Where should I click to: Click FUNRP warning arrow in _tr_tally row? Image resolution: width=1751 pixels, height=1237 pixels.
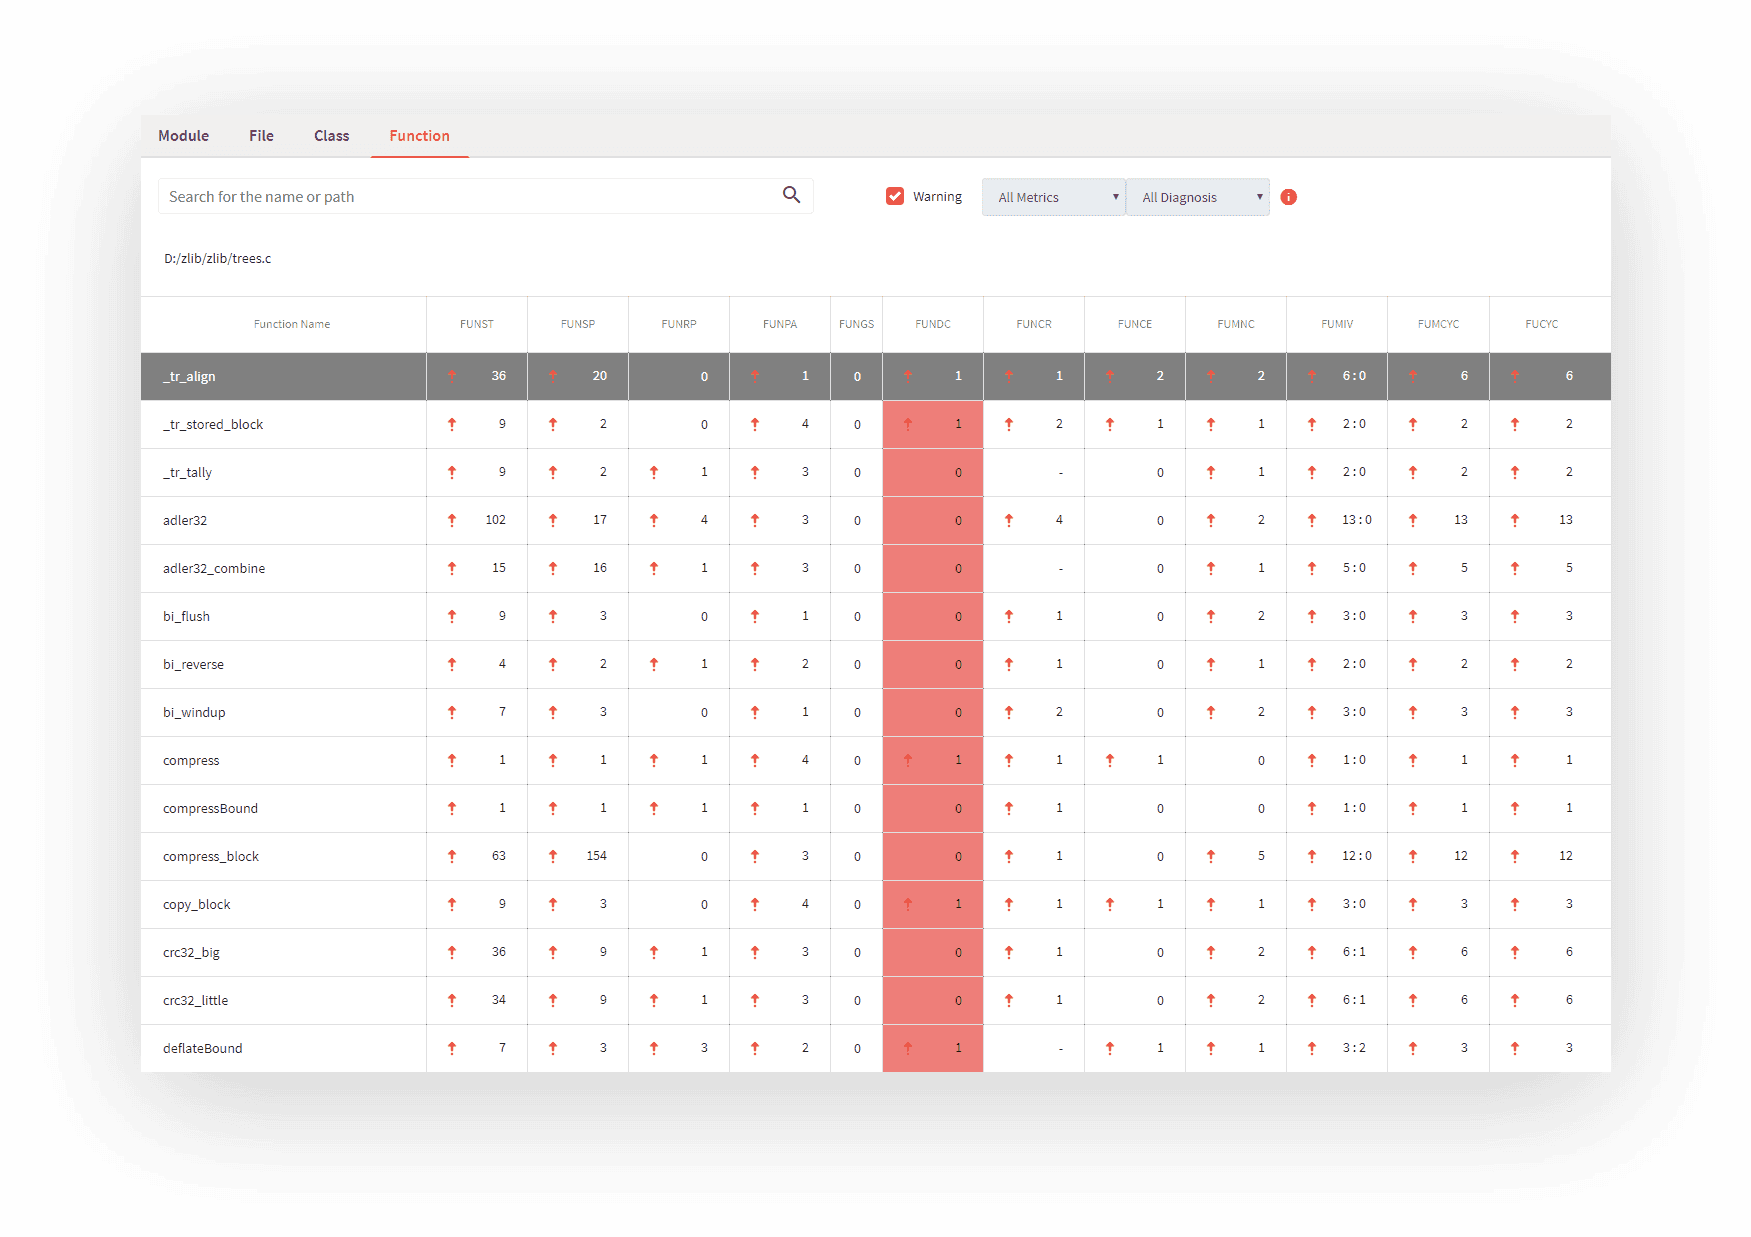tap(654, 472)
